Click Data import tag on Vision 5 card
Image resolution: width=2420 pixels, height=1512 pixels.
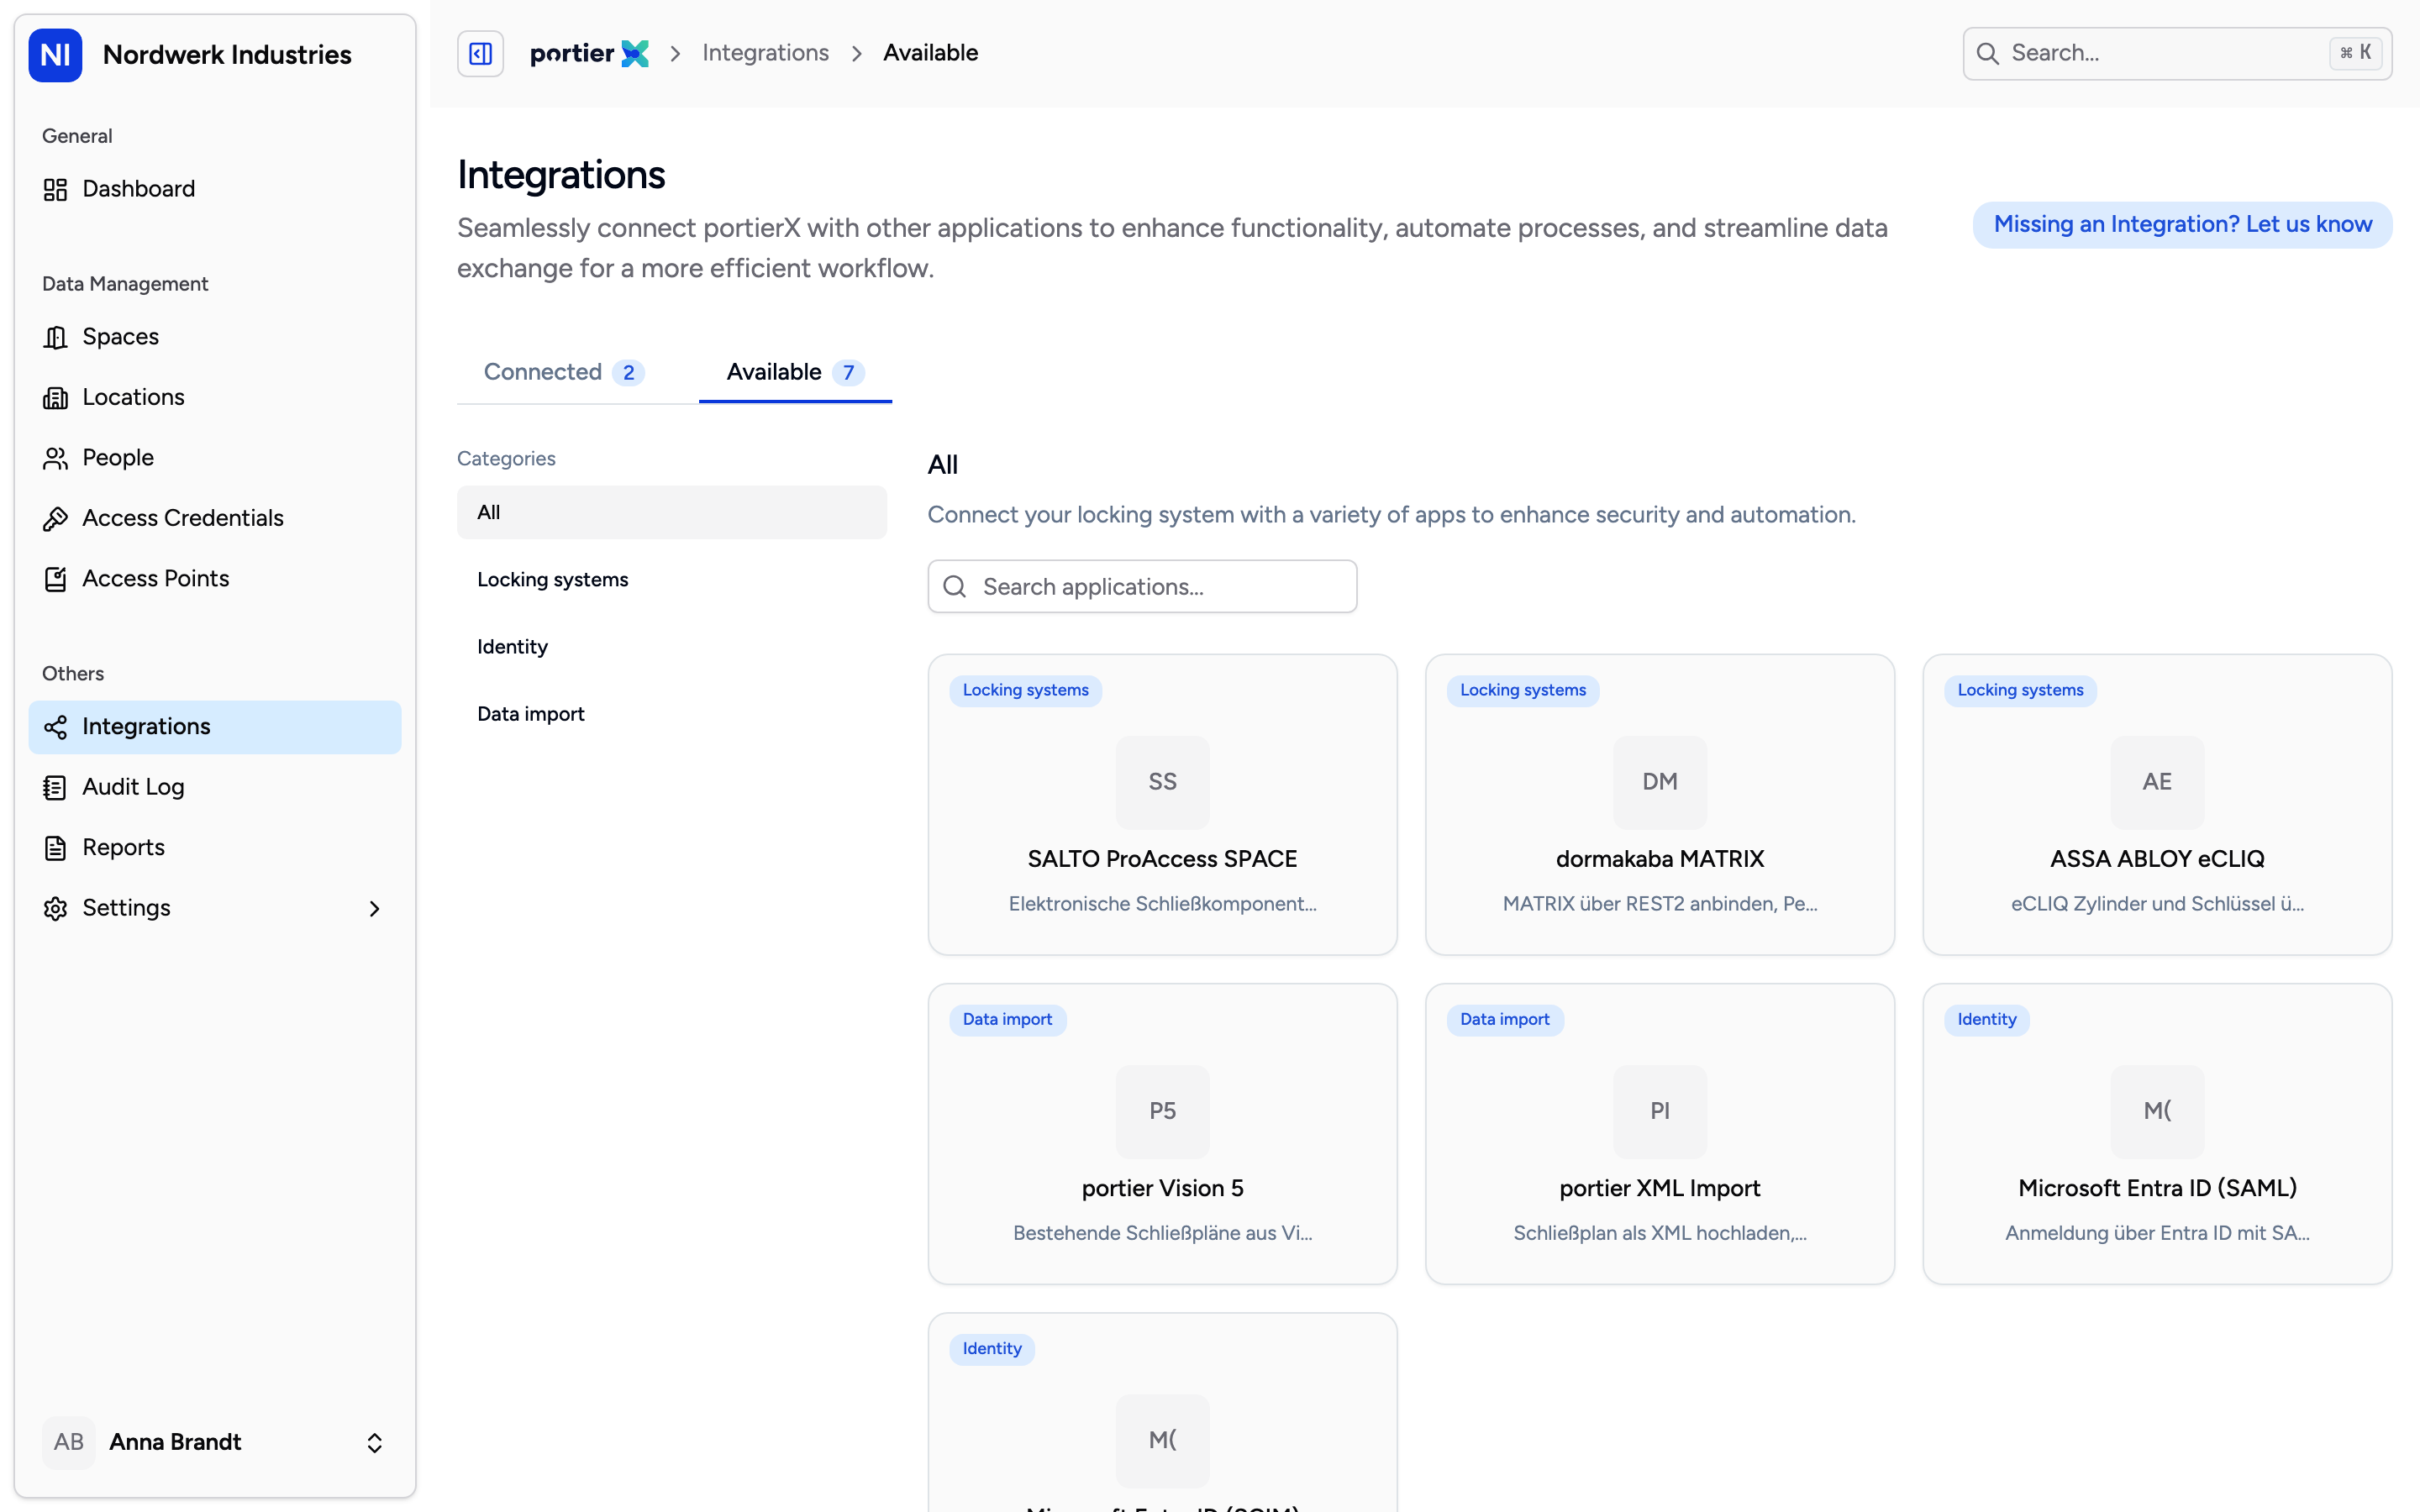click(1007, 1020)
